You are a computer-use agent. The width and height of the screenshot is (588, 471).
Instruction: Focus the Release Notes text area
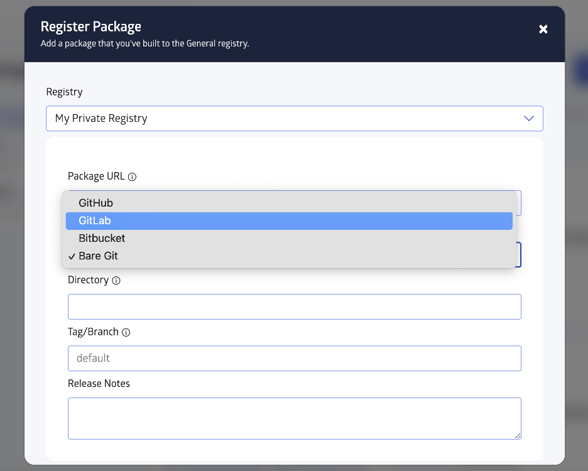pyautogui.click(x=294, y=418)
